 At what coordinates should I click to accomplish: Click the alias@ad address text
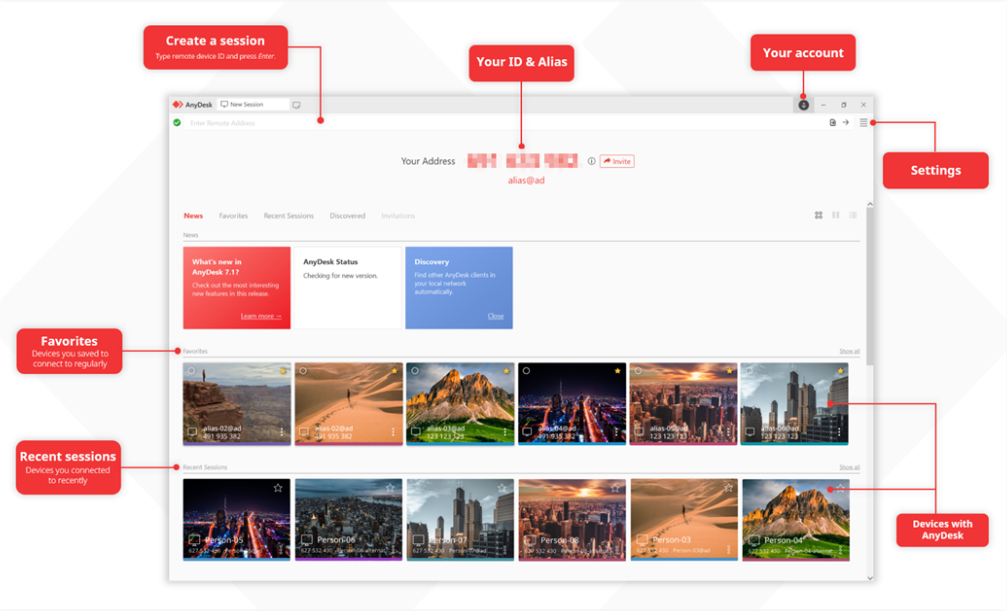[x=526, y=181]
